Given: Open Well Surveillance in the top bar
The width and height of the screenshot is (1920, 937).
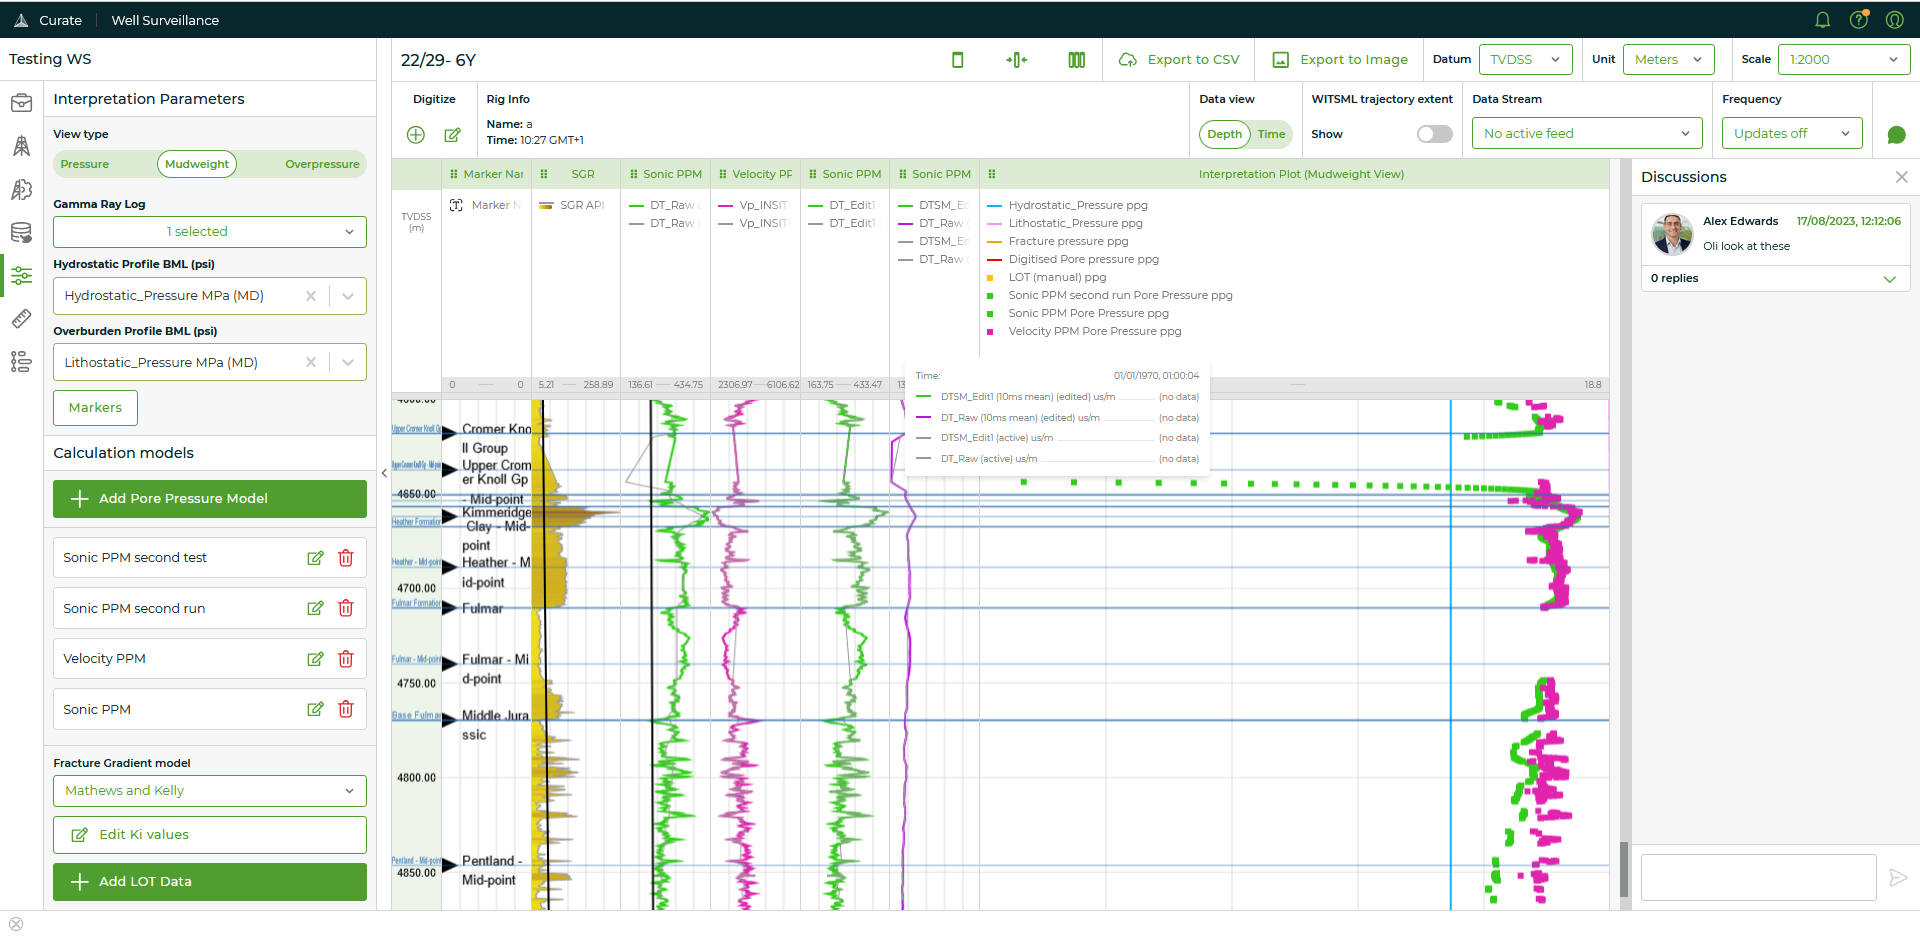Looking at the screenshot, I should click(165, 20).
